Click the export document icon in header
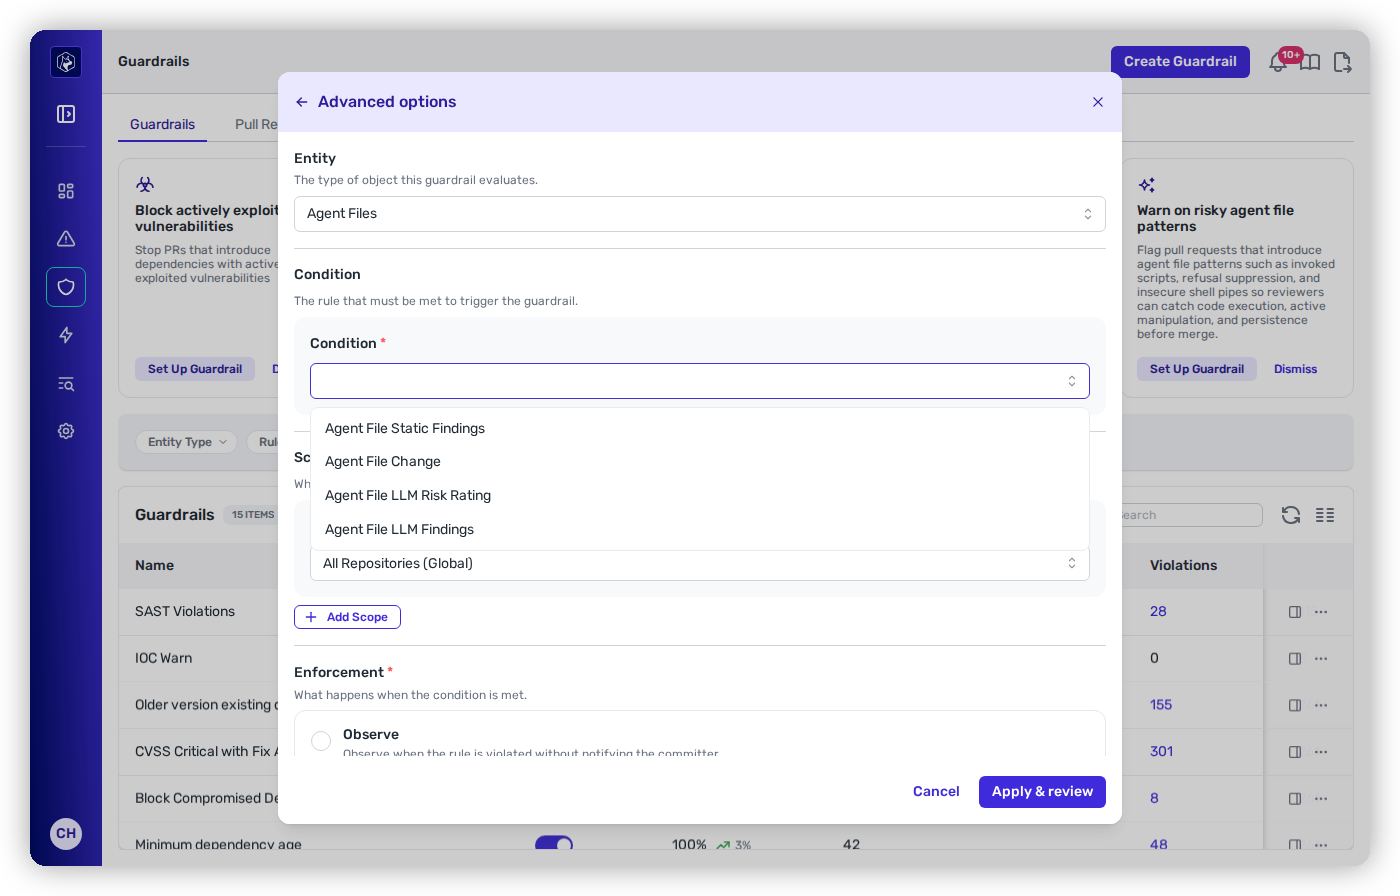Viewport: 1400px width, 896px height. coord(1343,62)
